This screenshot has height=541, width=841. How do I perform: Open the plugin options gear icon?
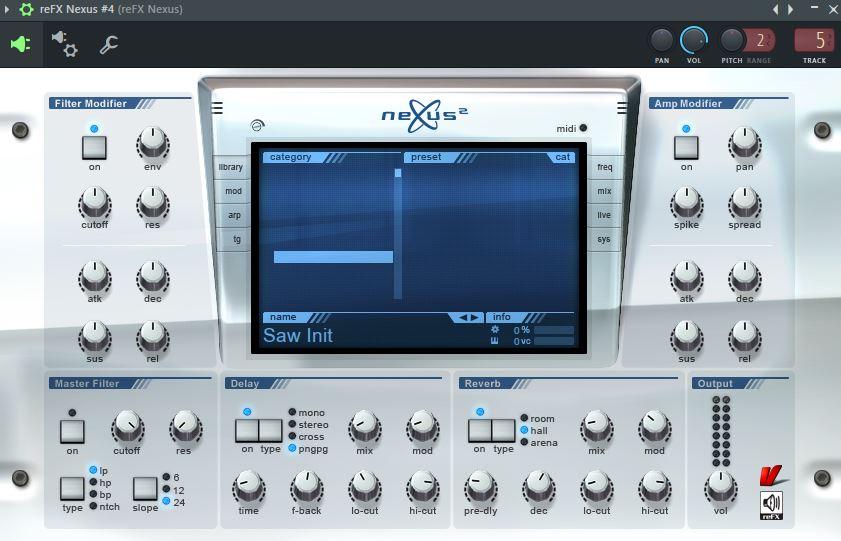click(65, 44)
